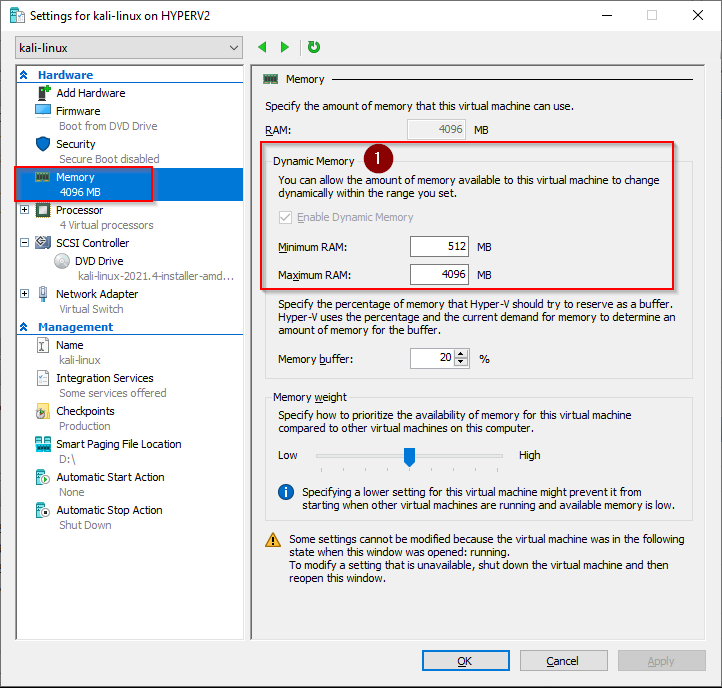Expand the Processor tree node
This screenshot has width=722, height=688.
pyautogui.click(x=25, y=210)
